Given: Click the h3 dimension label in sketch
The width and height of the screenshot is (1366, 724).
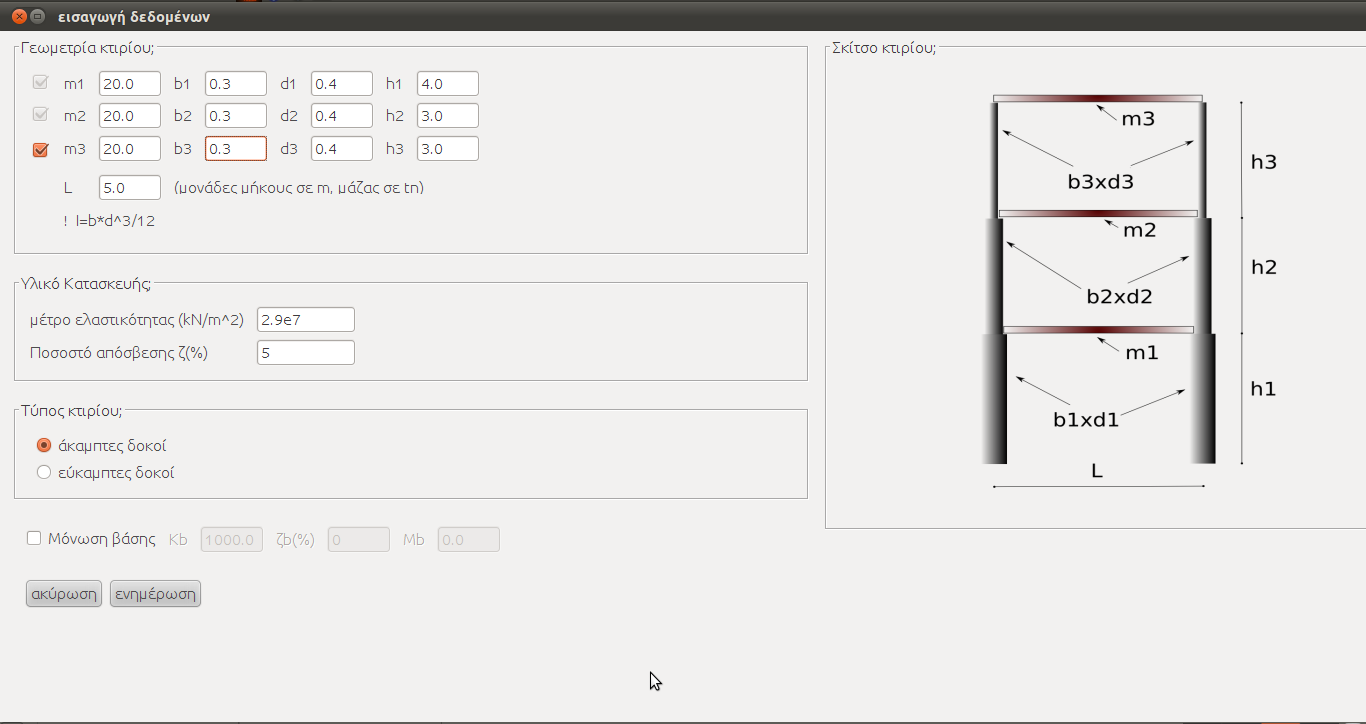Looking at the screenshot, I should pyautogui.click(x=1264, y=162).
